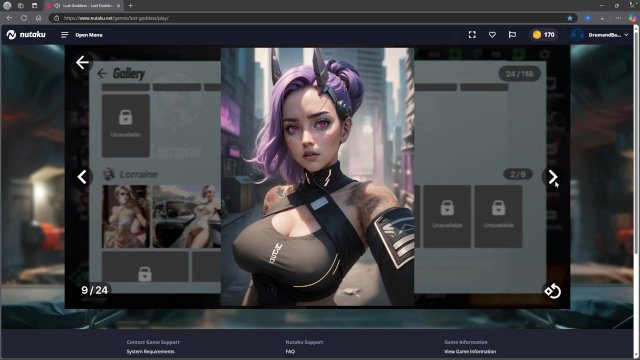Click Open Menu label
Screen dimensions: 640x360
click(x=89, y=35)
